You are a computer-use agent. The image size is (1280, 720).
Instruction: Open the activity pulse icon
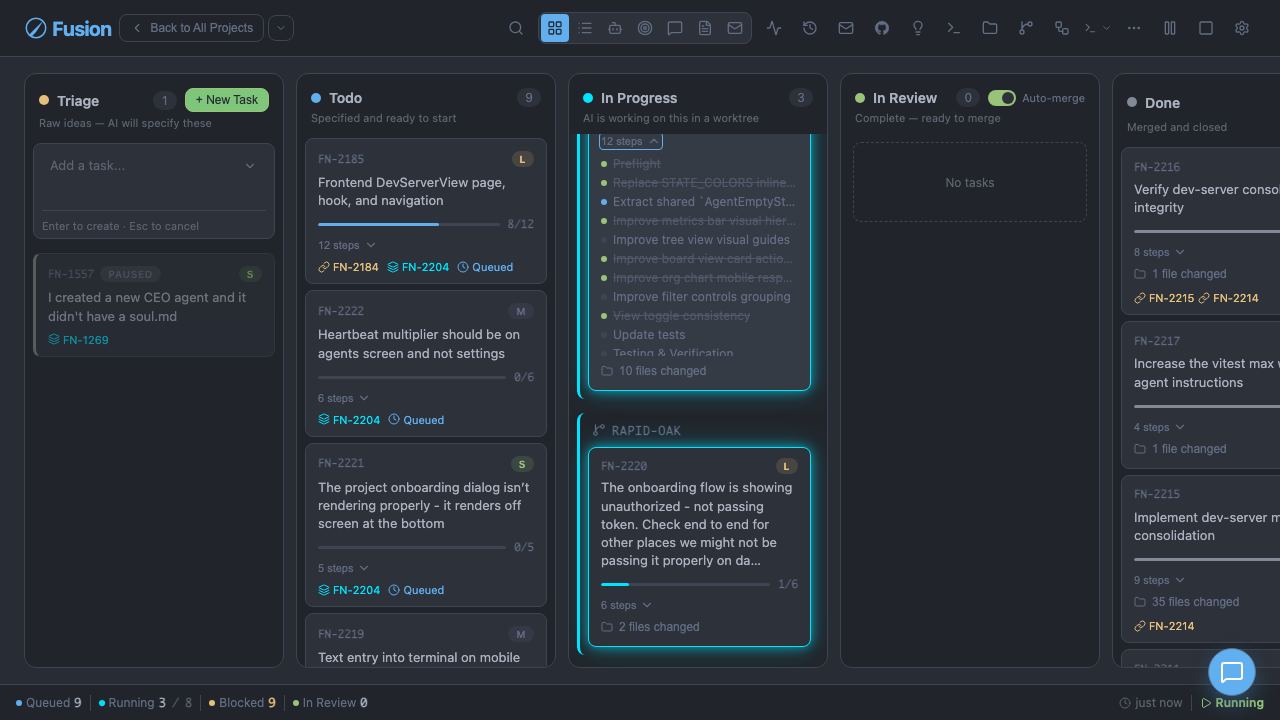[774, 28]
